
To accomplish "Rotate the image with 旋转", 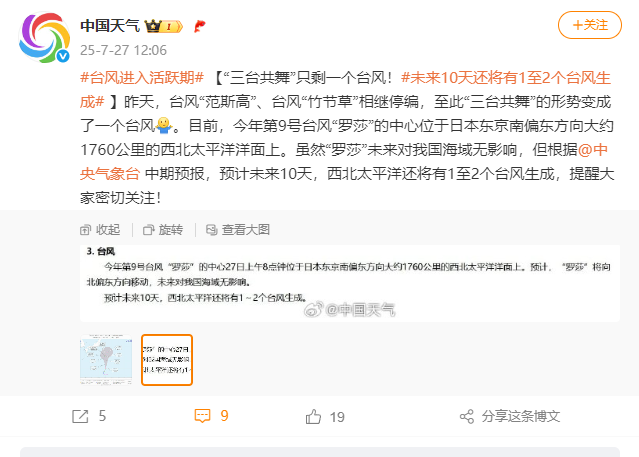I will click(163, 230).
